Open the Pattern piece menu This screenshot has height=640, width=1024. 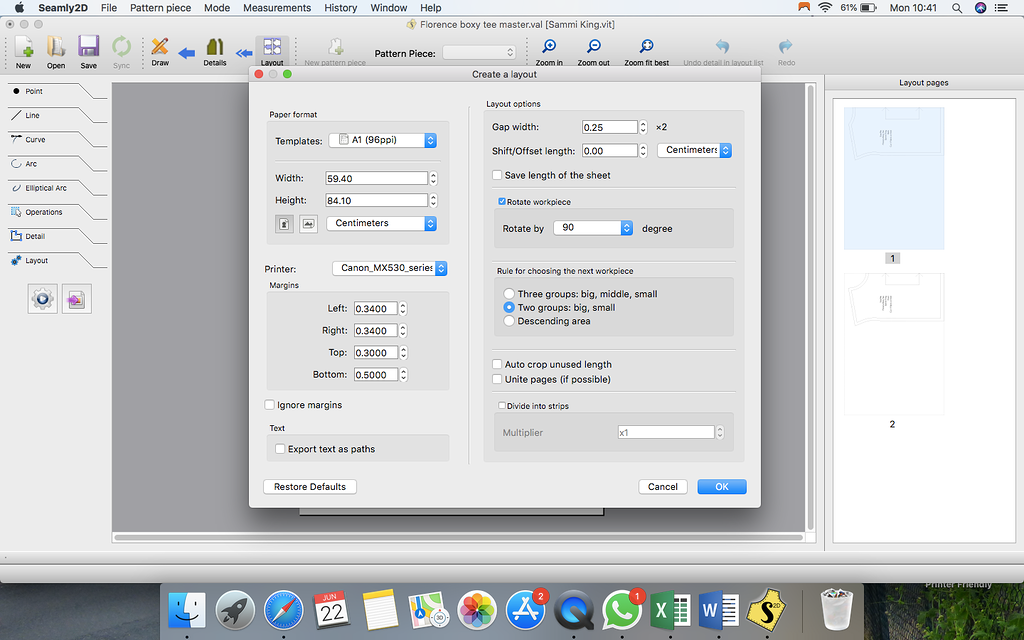tap(160, 7)
